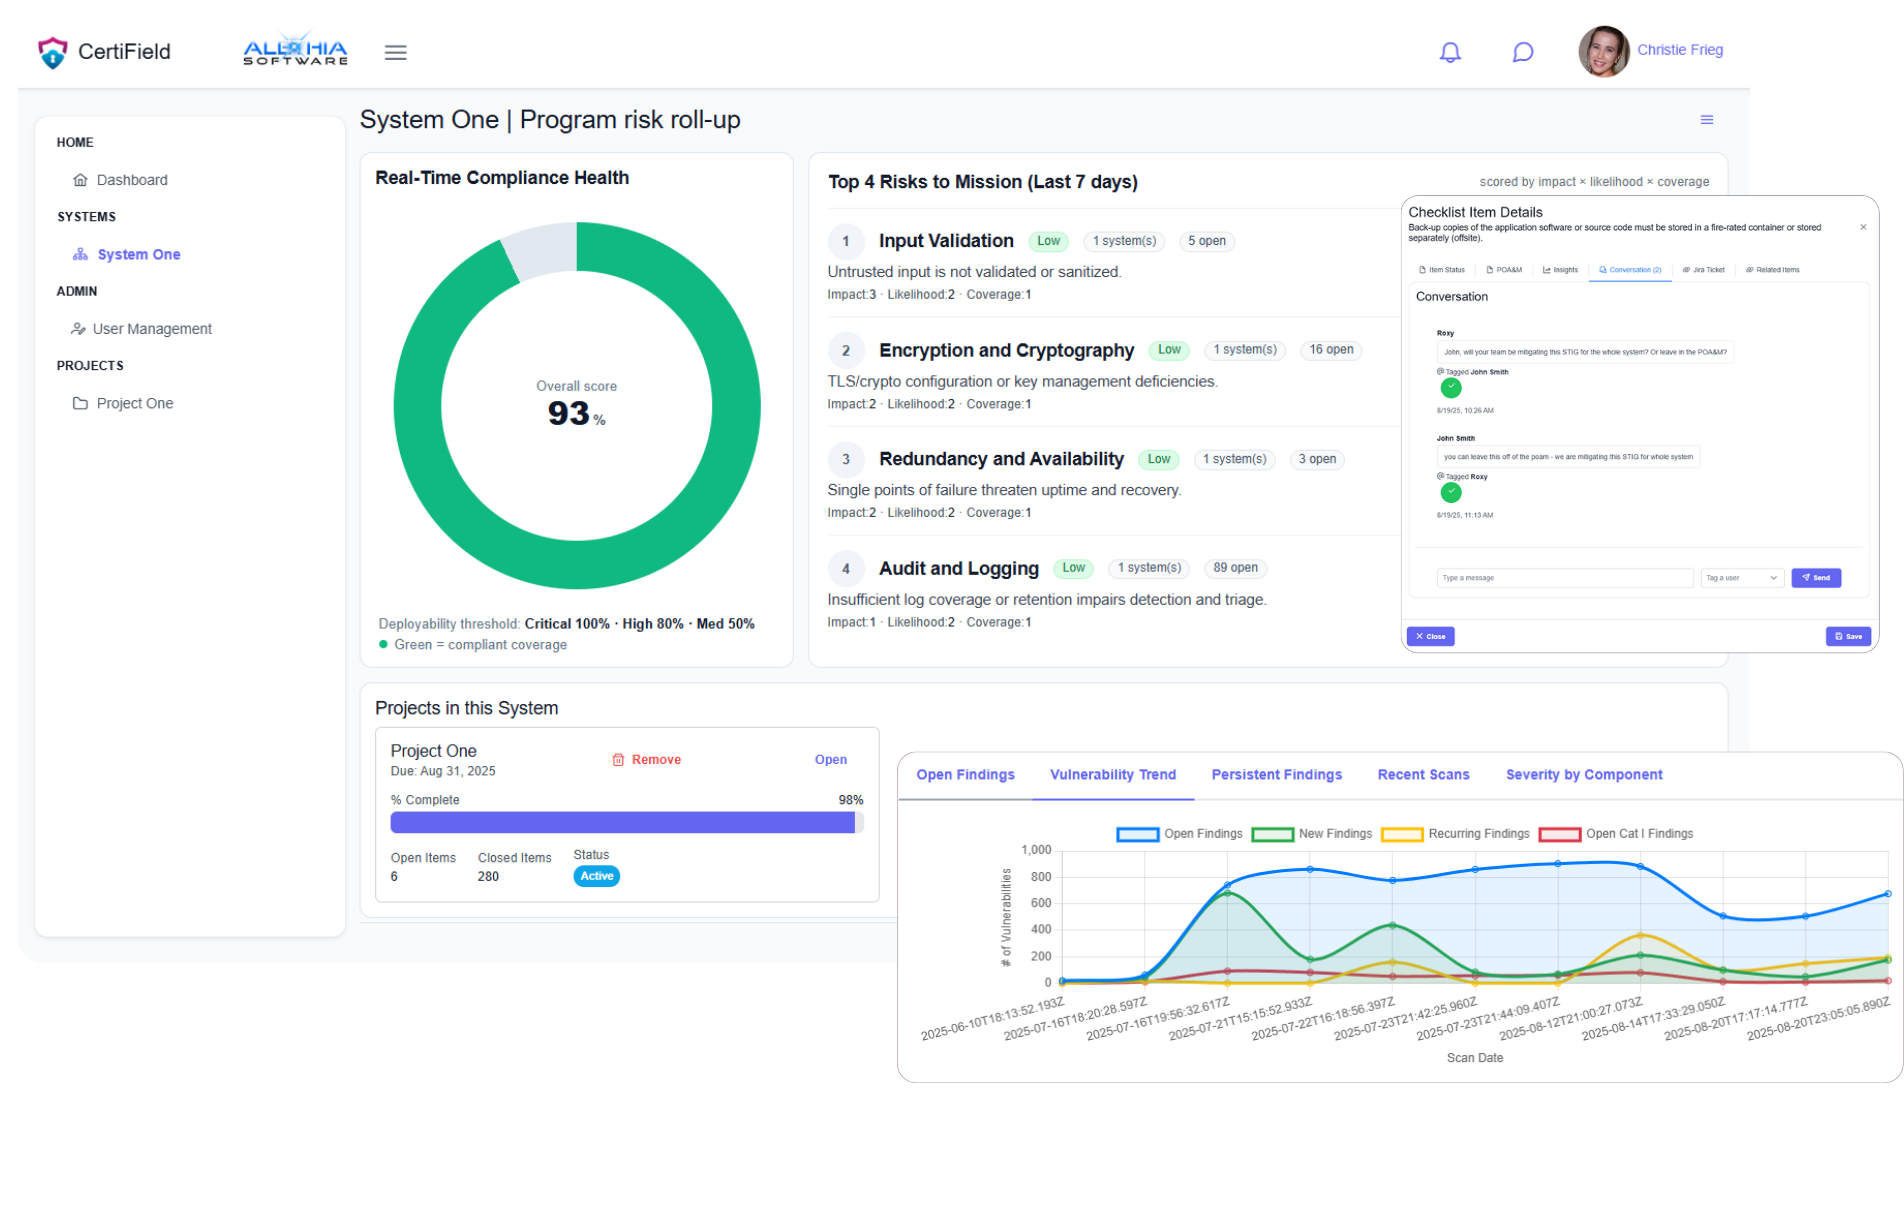Toggle Open Findings in the chart legend
Image resolution: width=1904 pixels, height=1218 pixels.
click(1137, 833)
